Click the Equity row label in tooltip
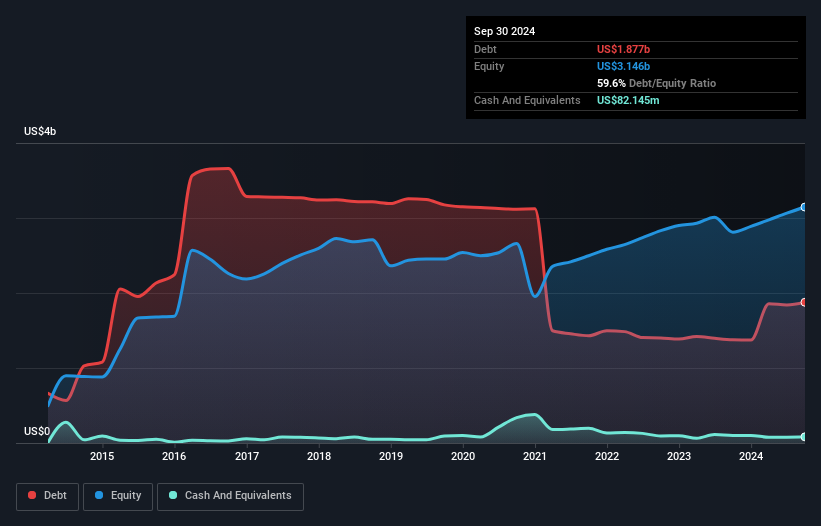This screenshot has width=821, height=526. [489, 66]
